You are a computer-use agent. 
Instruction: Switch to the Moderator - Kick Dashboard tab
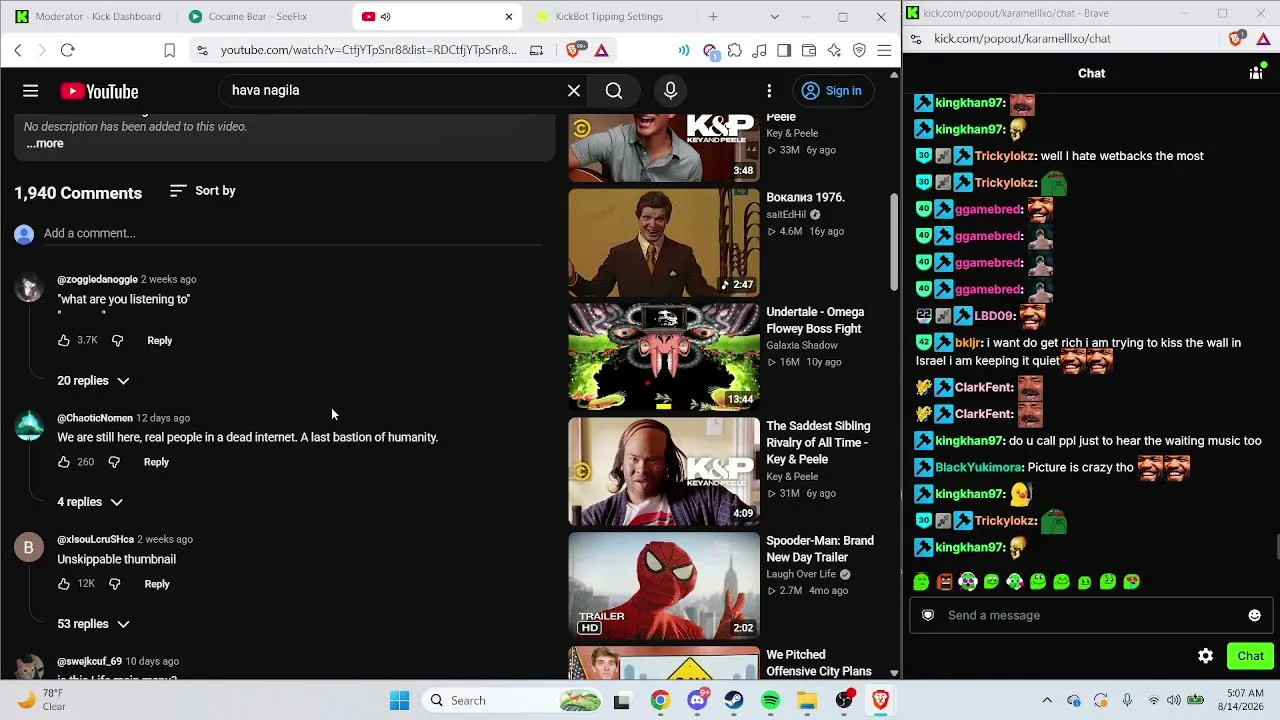coord(88,16)
